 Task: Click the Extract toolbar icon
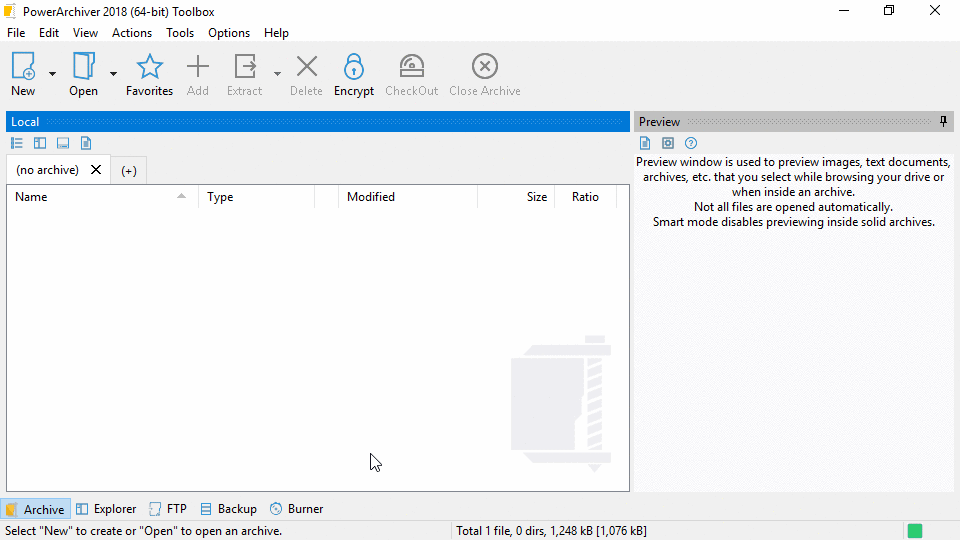coord(245,66)
